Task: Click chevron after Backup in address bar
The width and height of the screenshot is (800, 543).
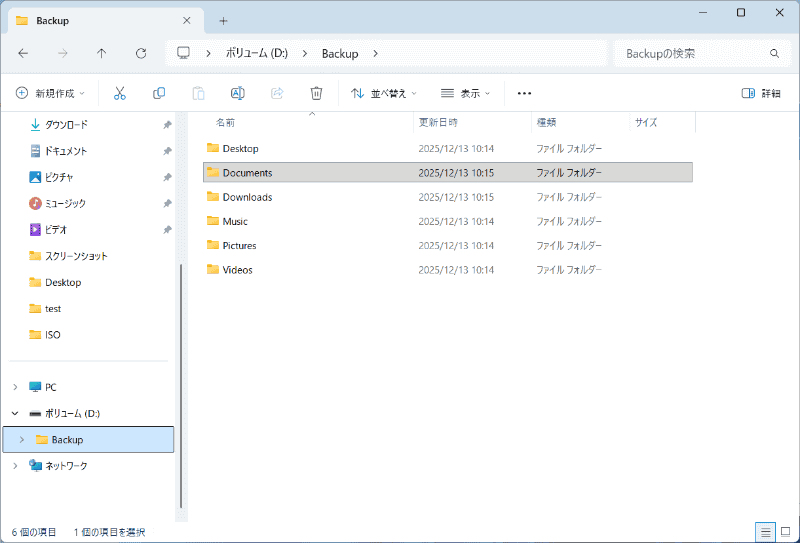Action: [x=376, y=54]
